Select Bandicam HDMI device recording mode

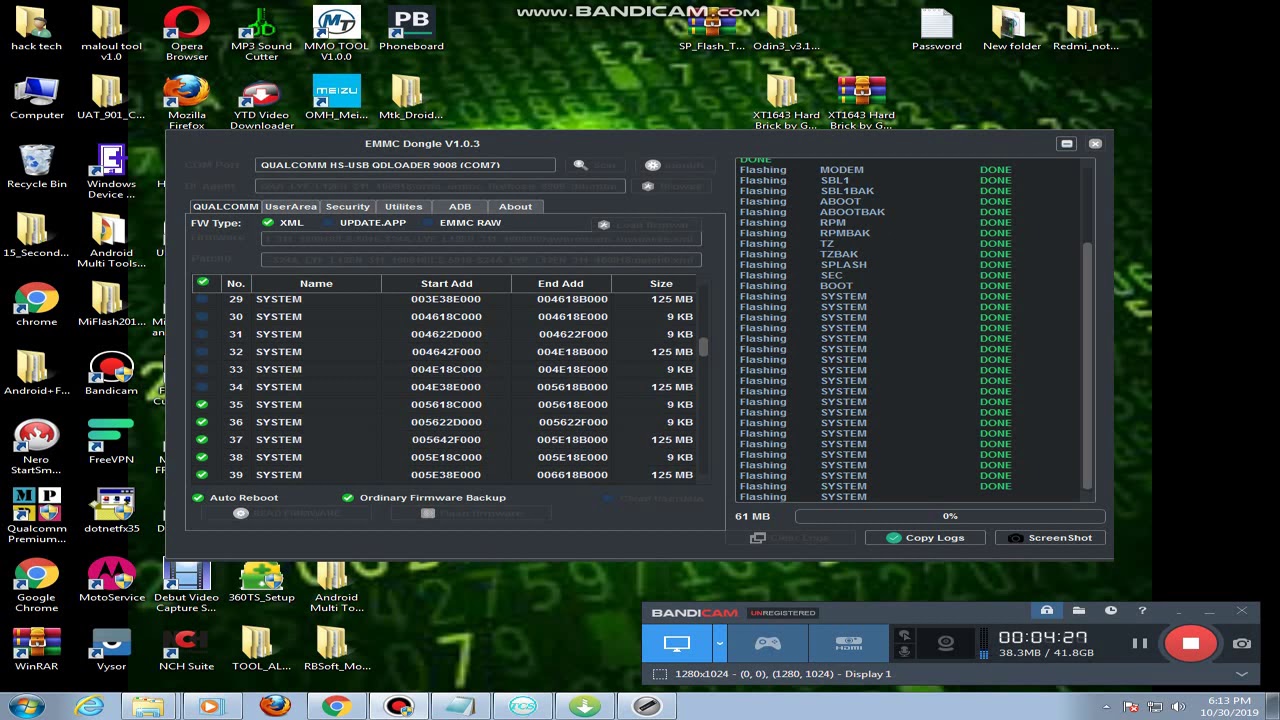[x=849, y=644]
